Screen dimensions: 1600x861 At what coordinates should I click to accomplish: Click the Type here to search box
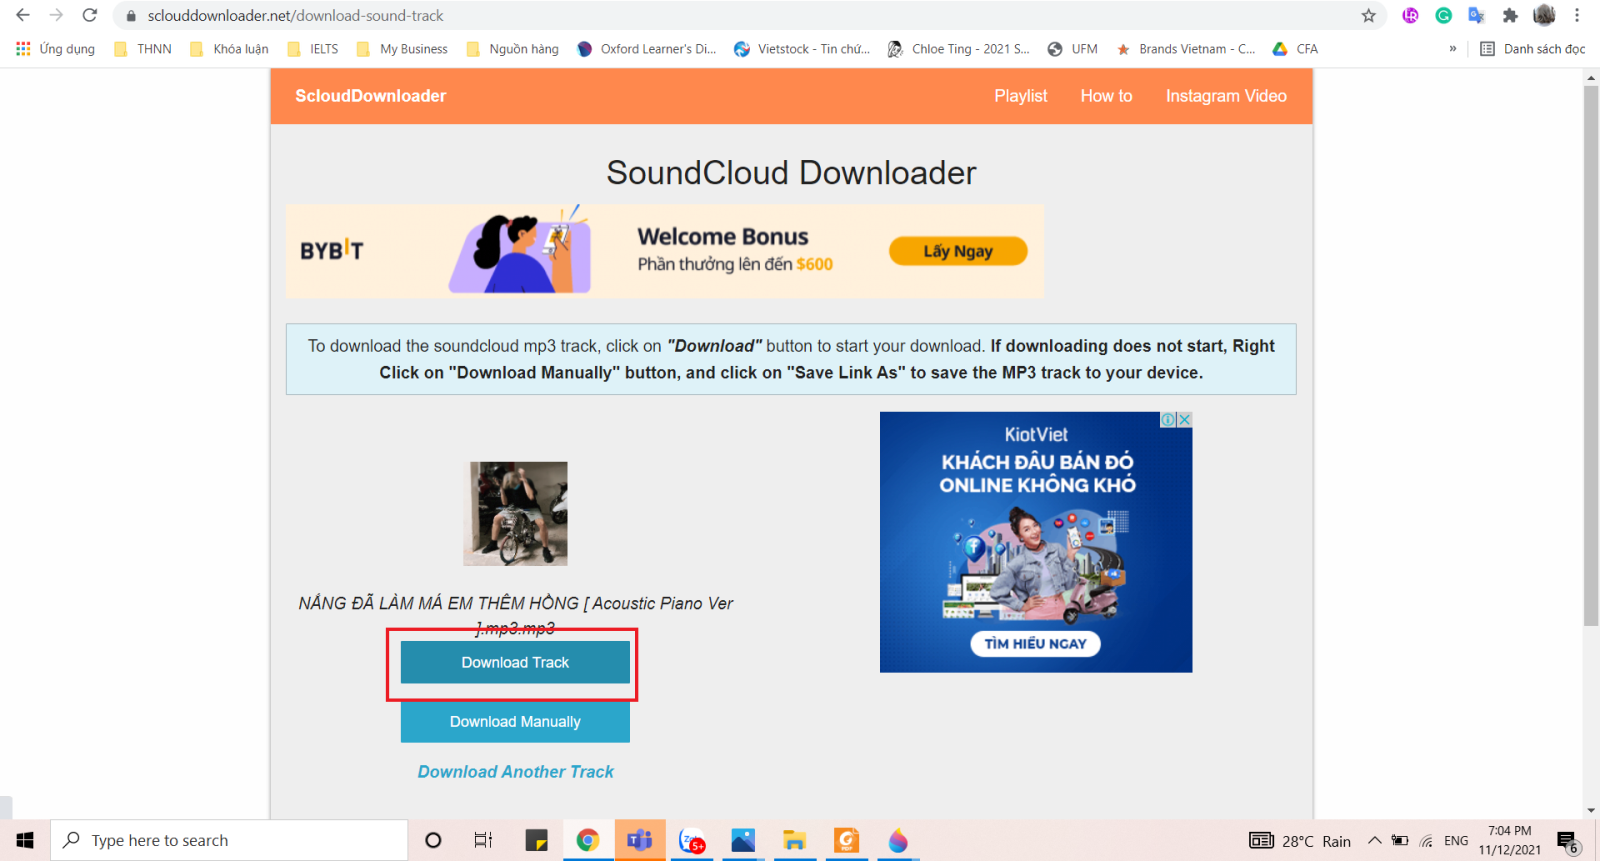[x=229, y=841]
